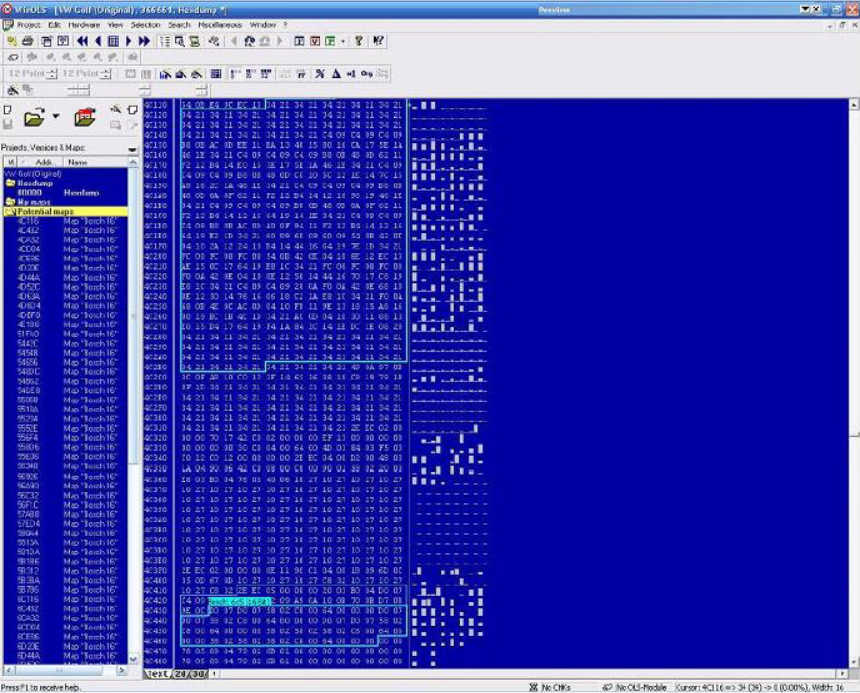Select the Potential maps folder row
This screenshot has height=693, width=860.
(x=65, y=211)
